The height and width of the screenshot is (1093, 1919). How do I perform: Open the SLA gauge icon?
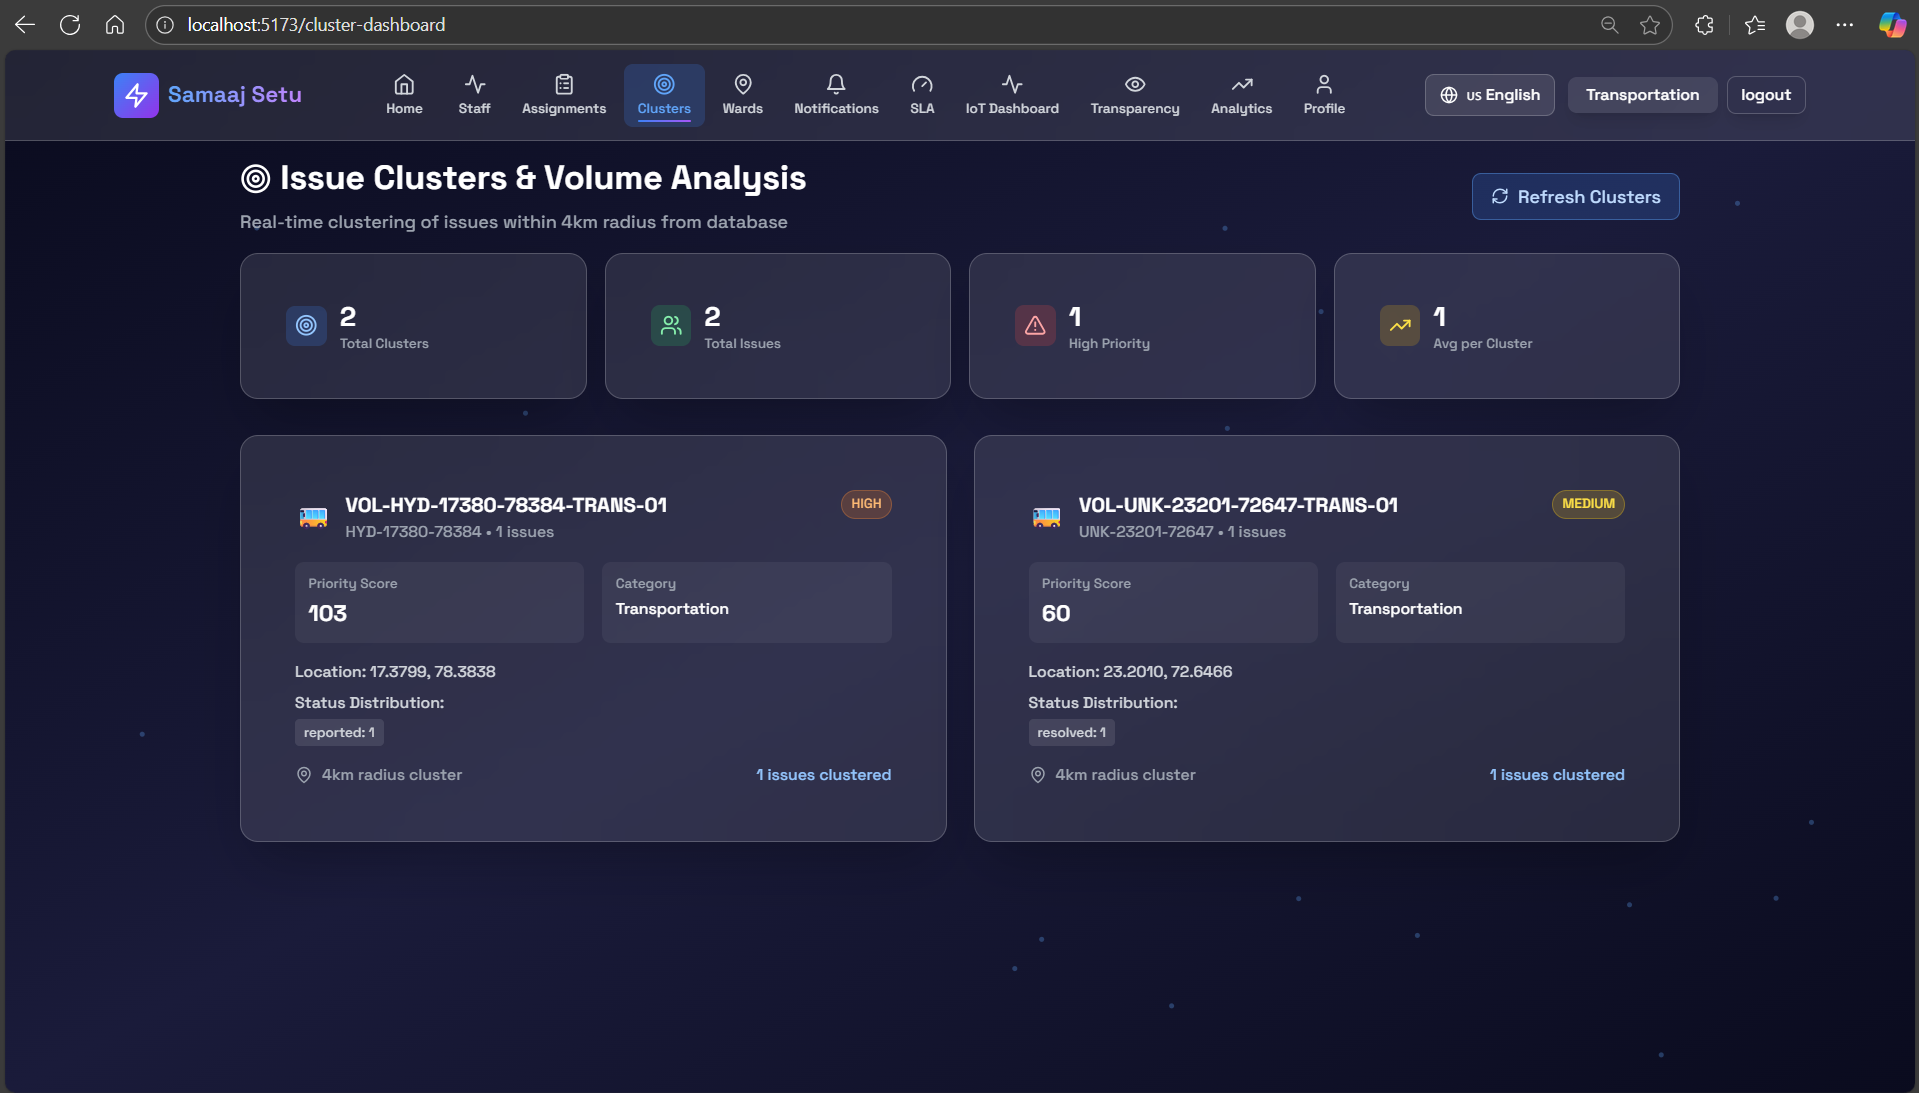(922, 84)
